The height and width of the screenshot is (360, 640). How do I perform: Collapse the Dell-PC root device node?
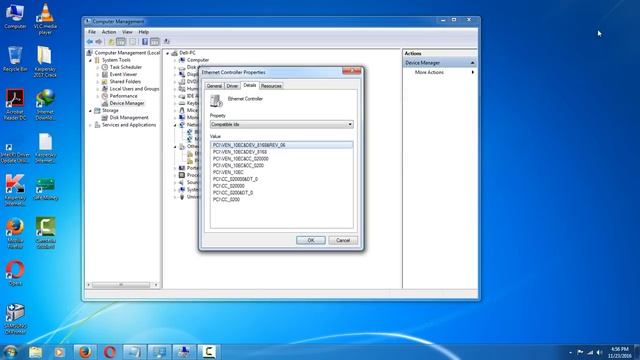point(167,53)
